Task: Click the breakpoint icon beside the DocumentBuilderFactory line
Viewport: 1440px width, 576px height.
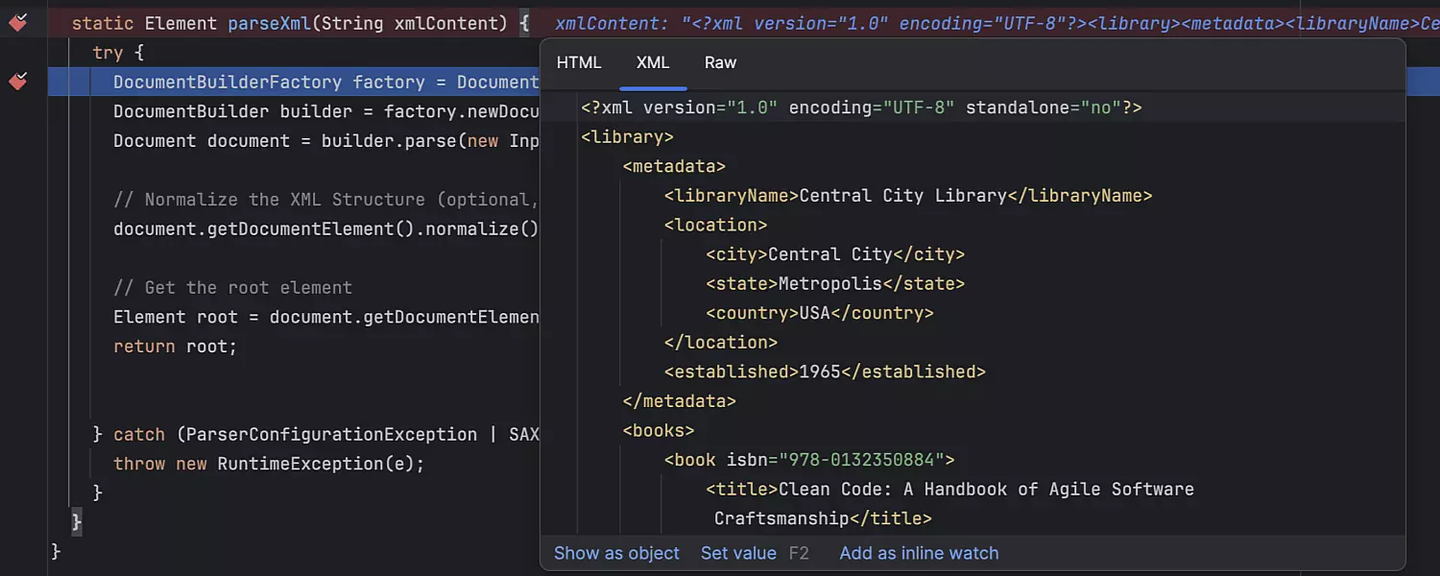Action: pyautogui.click(x=17, y=81)
